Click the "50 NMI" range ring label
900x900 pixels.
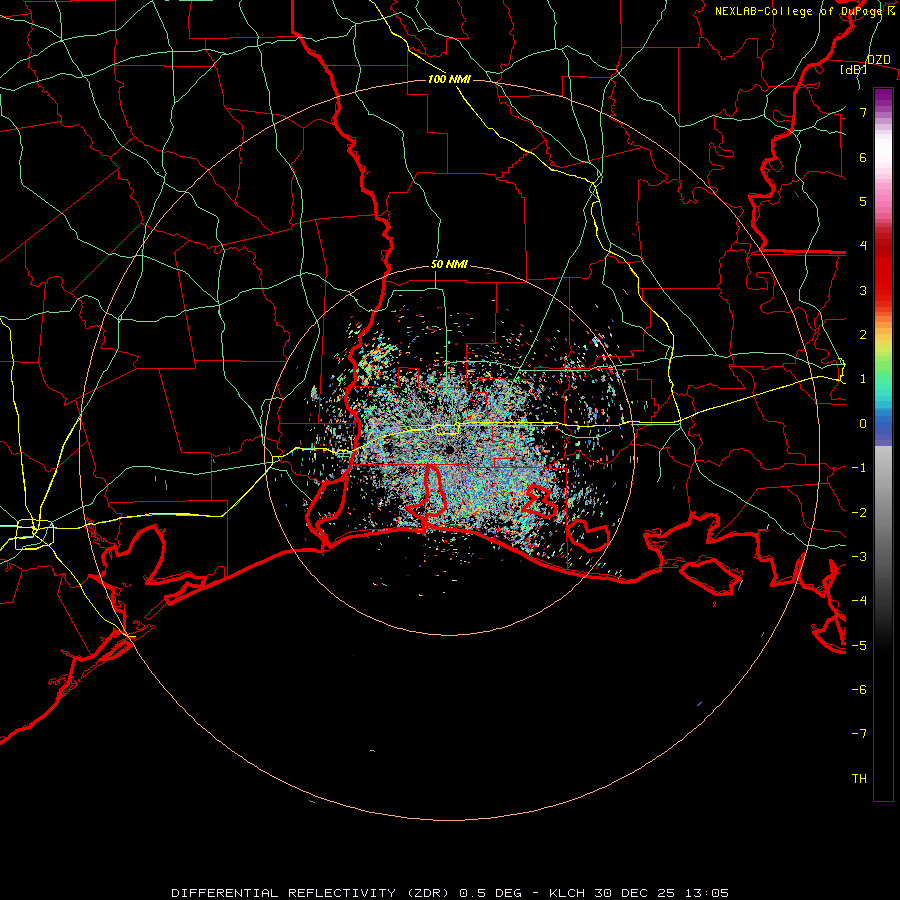point(449,265)
